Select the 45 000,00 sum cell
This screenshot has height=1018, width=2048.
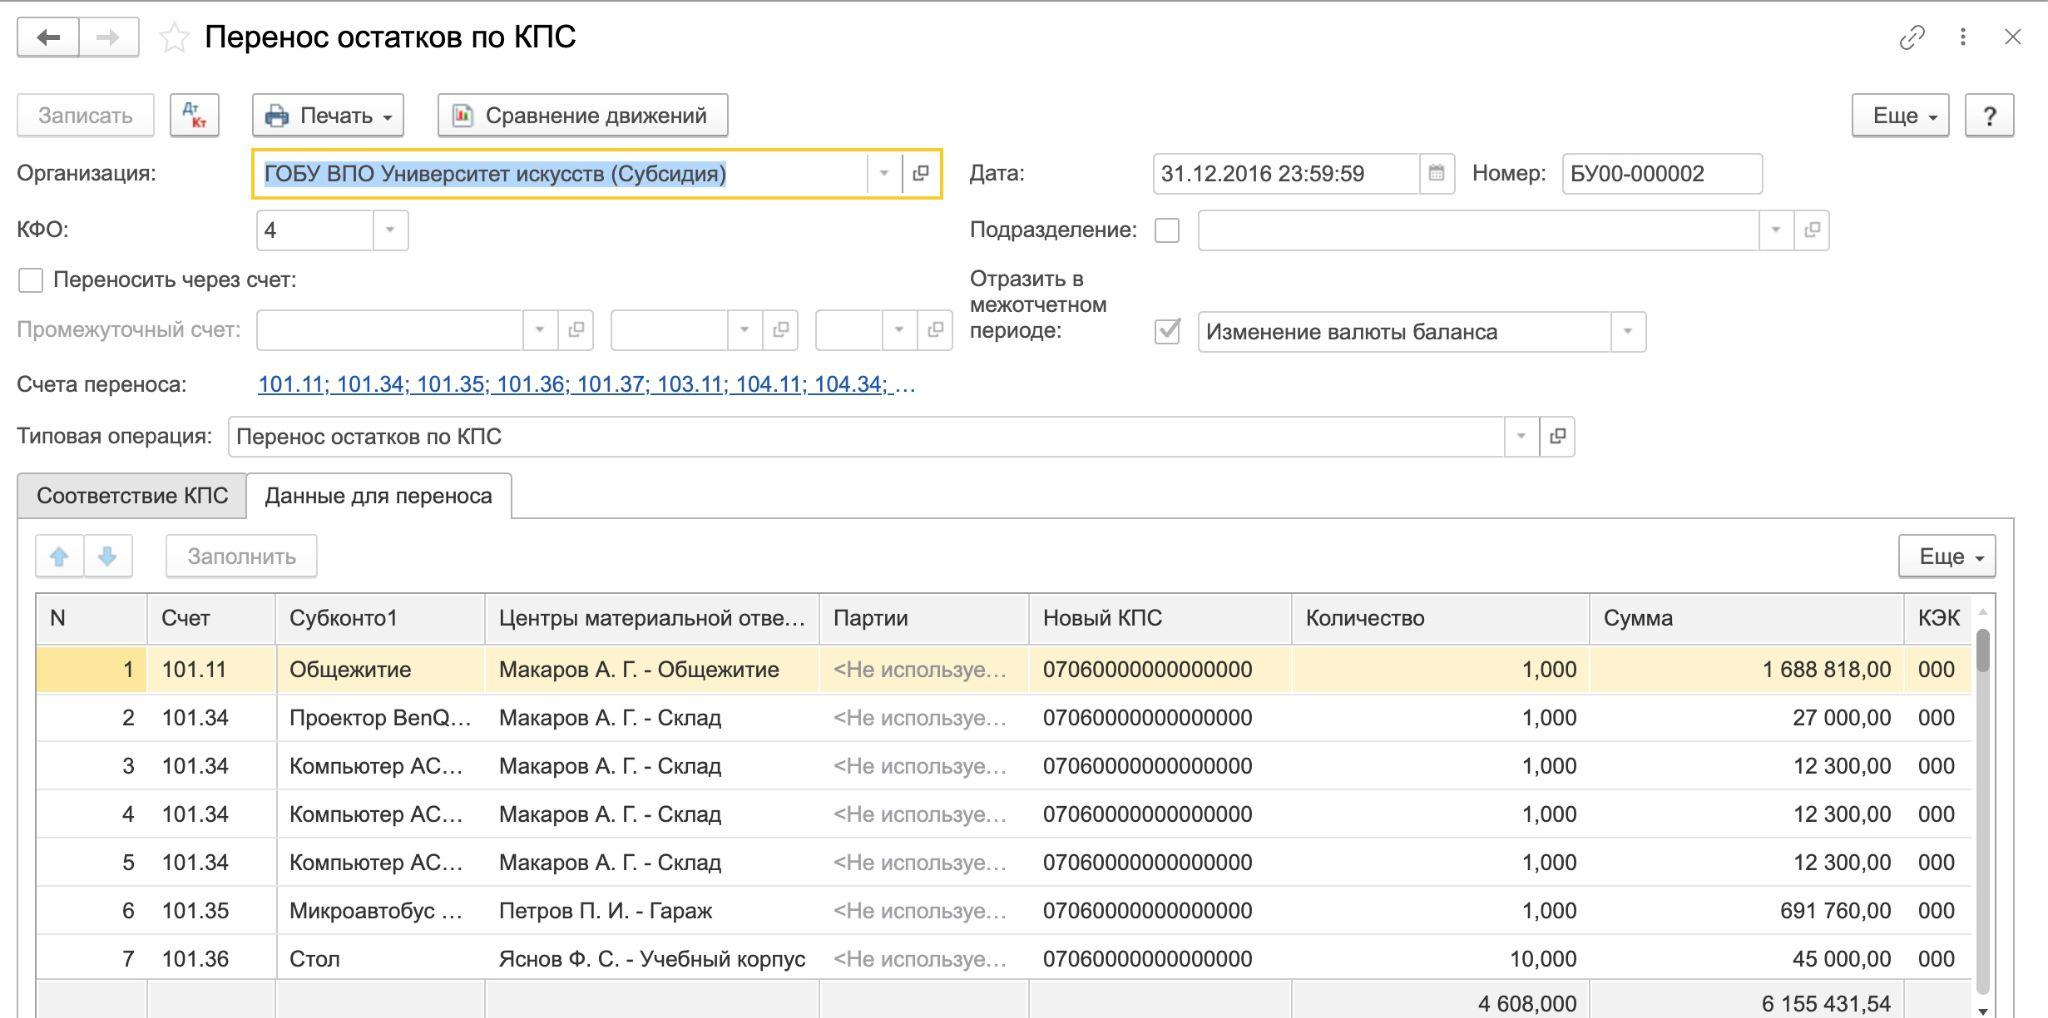(1747, 959)
